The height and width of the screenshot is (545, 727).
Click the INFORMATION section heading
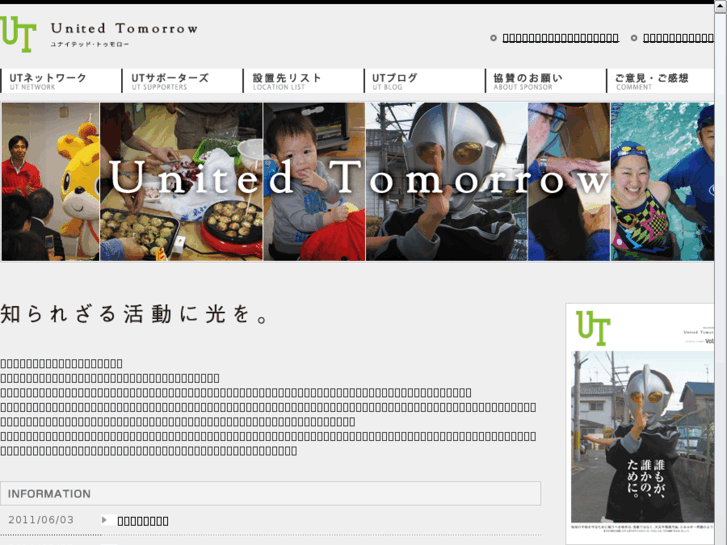click(x=49, y=494)
